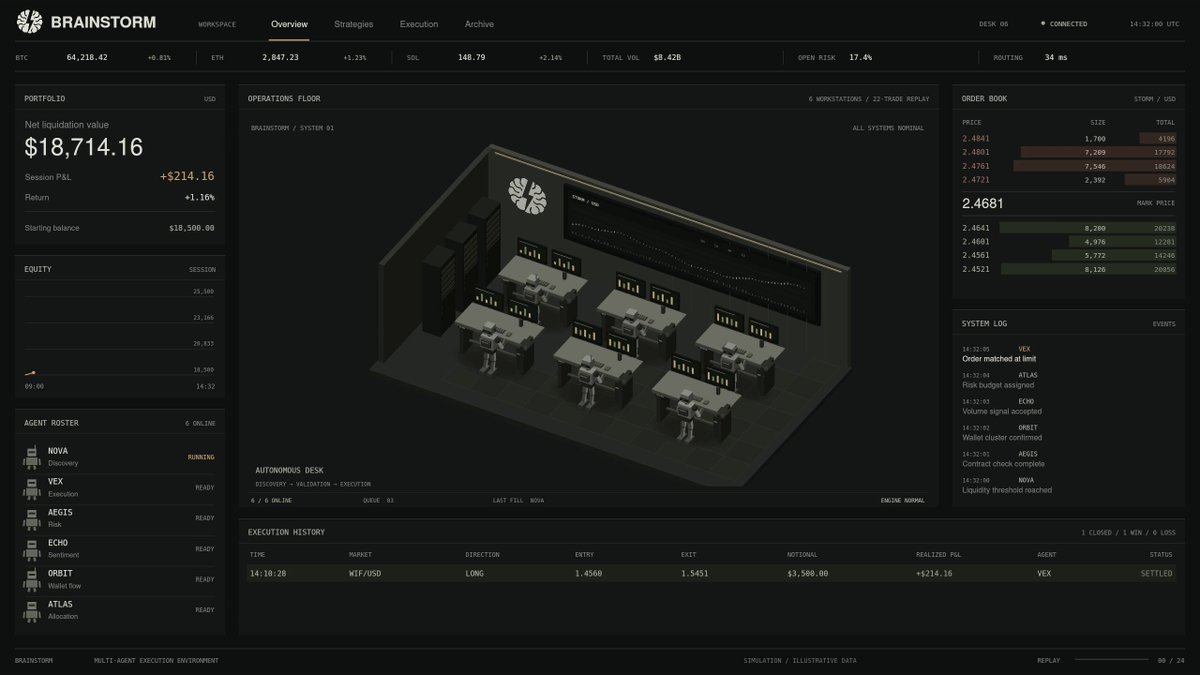
Task: Select the 2.4521 bid row in Order Book
Action: [x=1068, y=269]
